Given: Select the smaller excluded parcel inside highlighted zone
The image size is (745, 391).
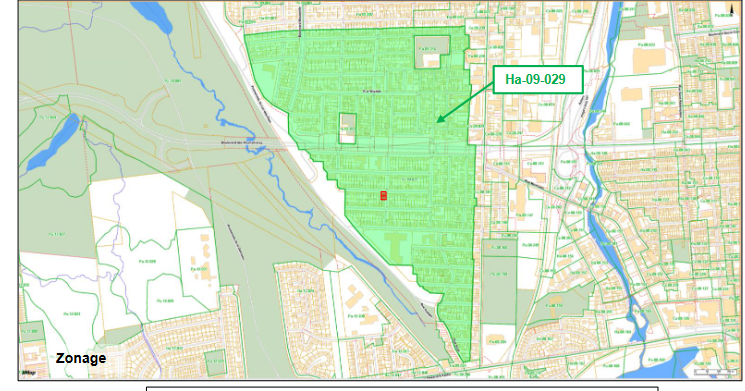Looking at the screenshot, I should coord(347,128).
